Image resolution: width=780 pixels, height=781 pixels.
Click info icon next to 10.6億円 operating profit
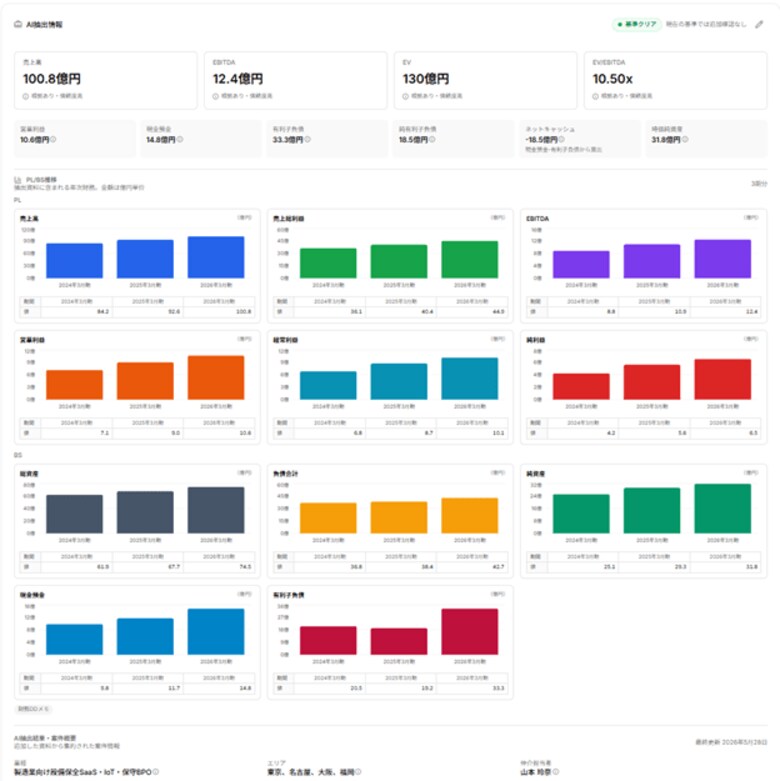tap(53, 139)
